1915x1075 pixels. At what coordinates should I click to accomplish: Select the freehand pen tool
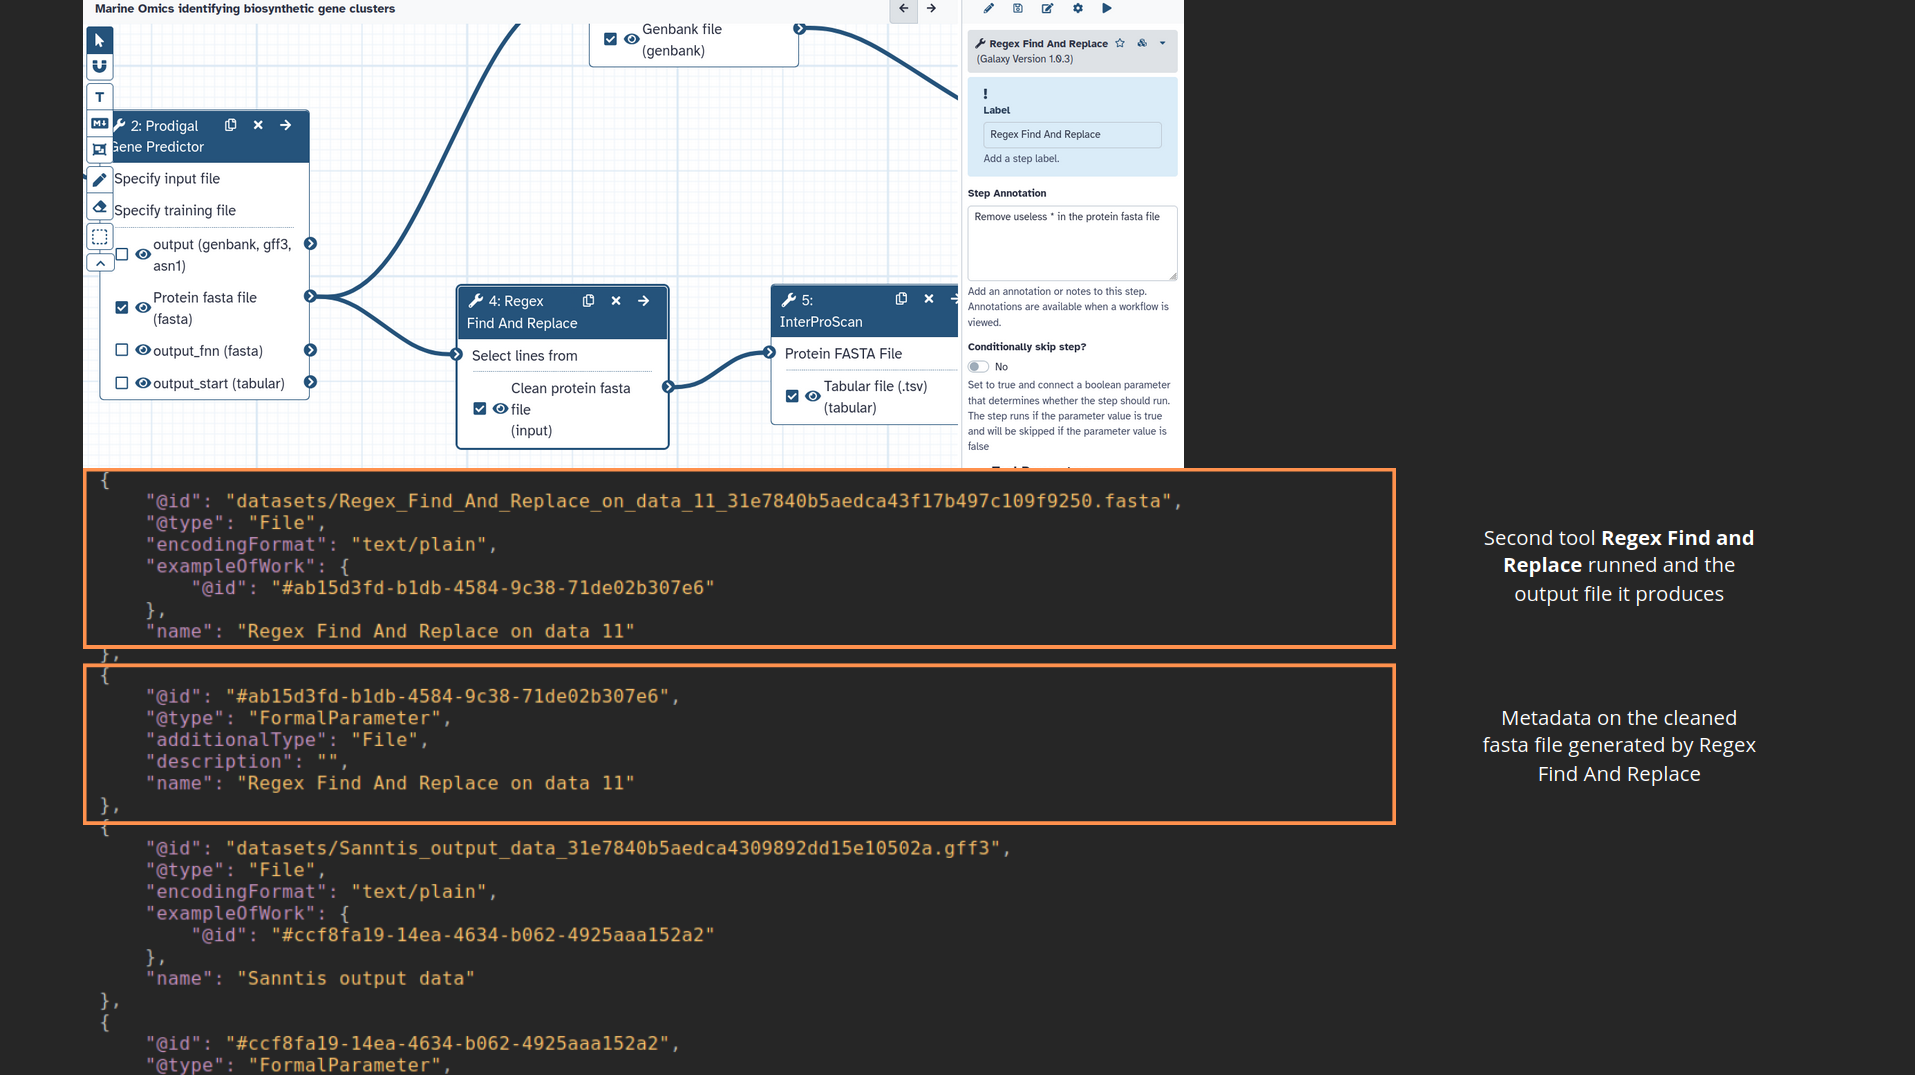point(100,180)
